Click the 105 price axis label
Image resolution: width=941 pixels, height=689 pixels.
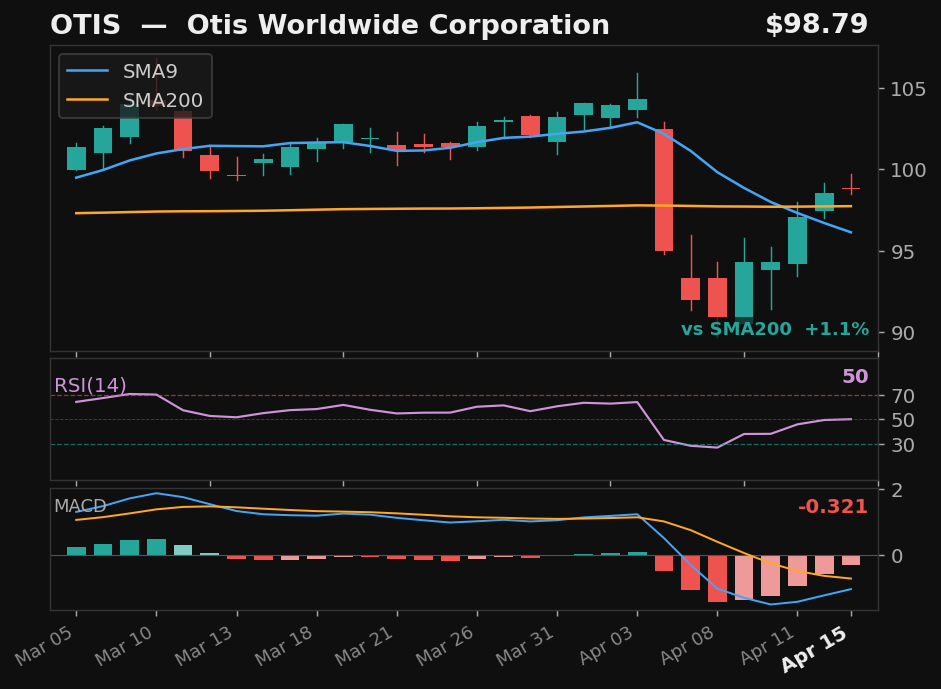click(x=908, y=89)
